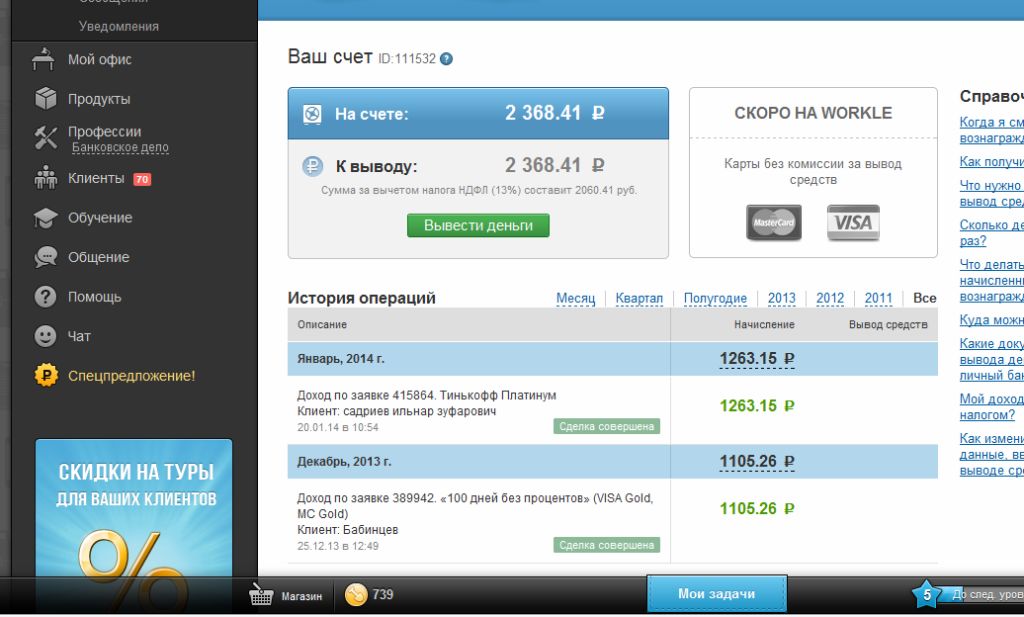Click the help icon next to account ID
Viewport: 1024px width, 617px height.
(x=446, y=59)
